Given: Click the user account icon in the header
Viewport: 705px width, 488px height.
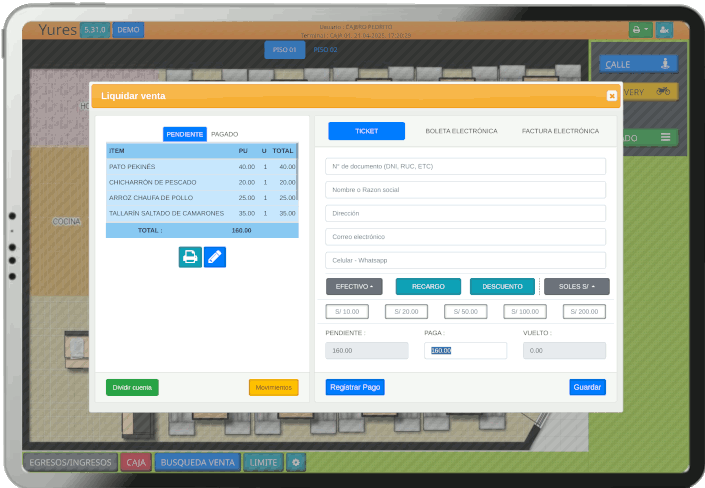Looking at the screenshot, I should (x=664, y=30).
